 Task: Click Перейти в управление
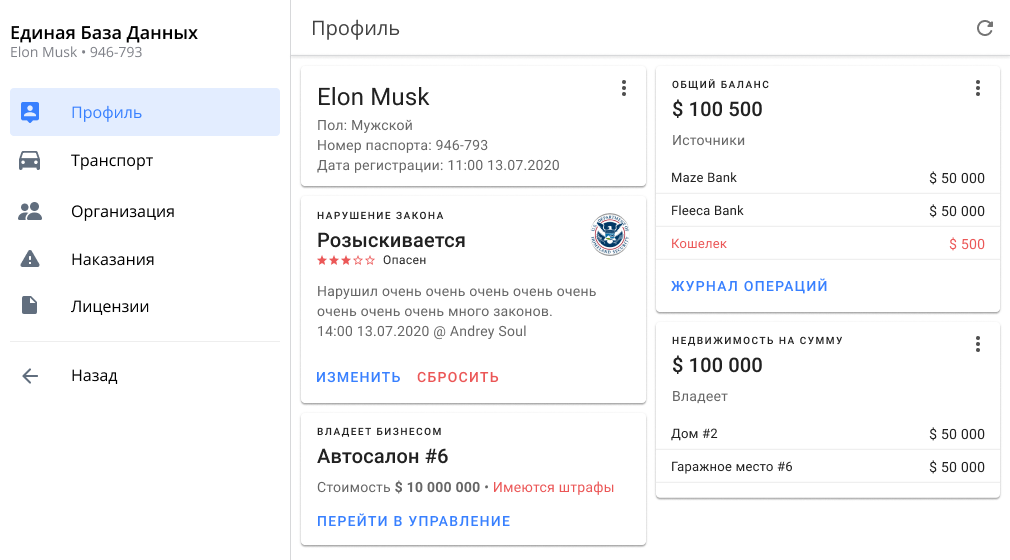click(414, 521)
